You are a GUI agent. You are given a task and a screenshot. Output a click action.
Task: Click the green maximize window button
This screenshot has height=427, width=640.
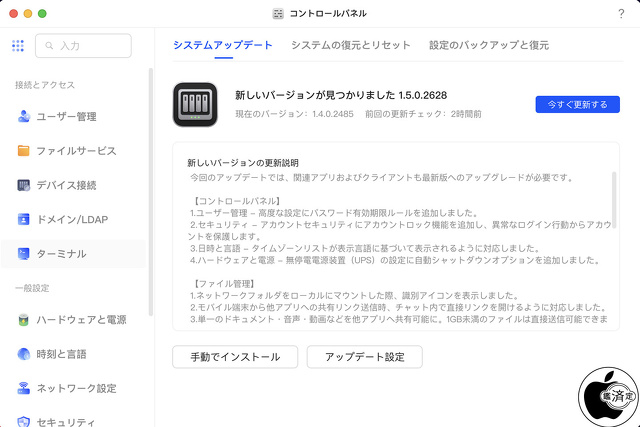pos(42,13)
